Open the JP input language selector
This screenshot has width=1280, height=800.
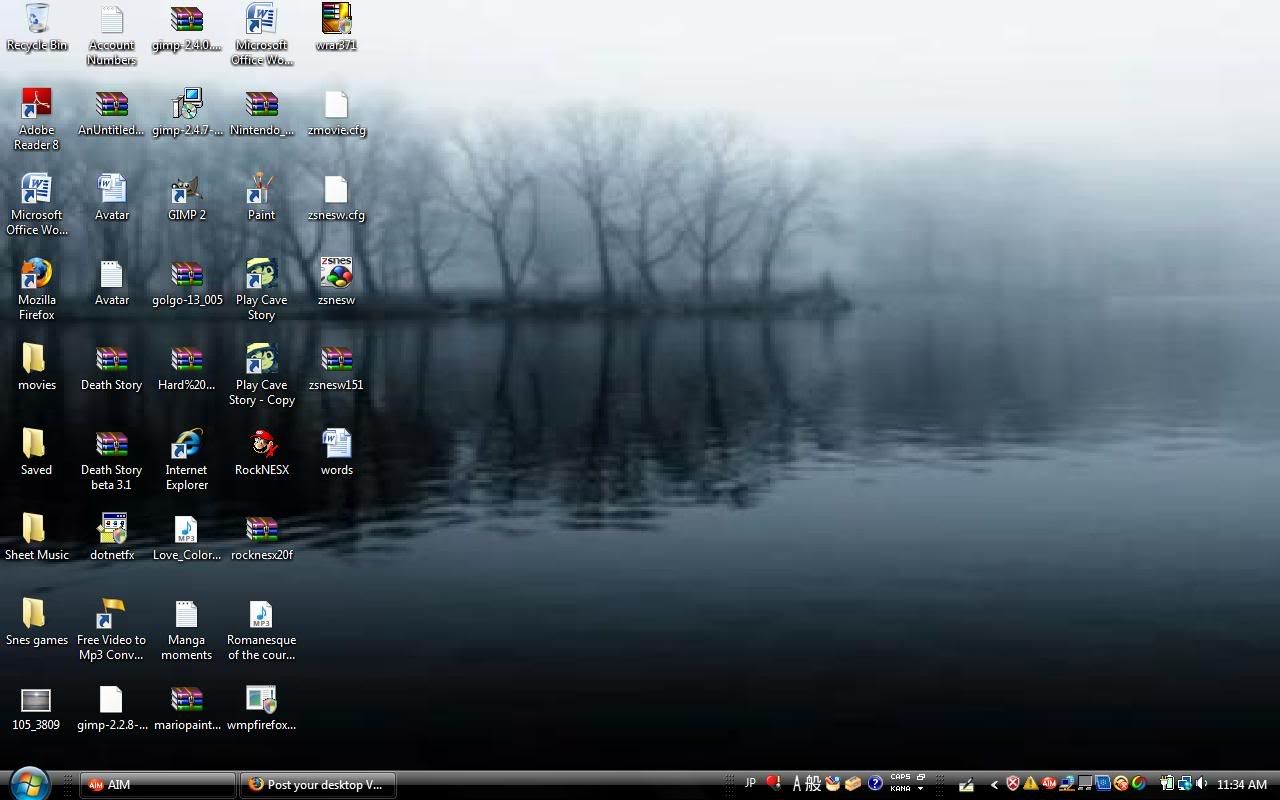coord(751,783)
